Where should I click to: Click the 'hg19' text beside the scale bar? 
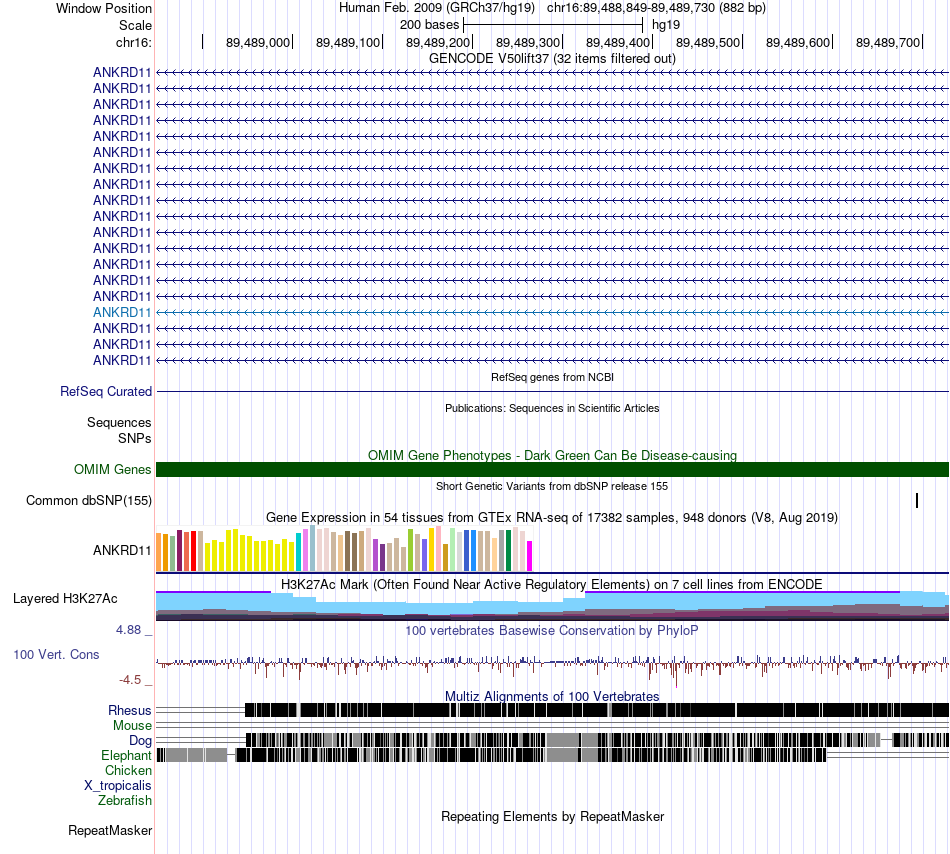[x=666, y=25]
